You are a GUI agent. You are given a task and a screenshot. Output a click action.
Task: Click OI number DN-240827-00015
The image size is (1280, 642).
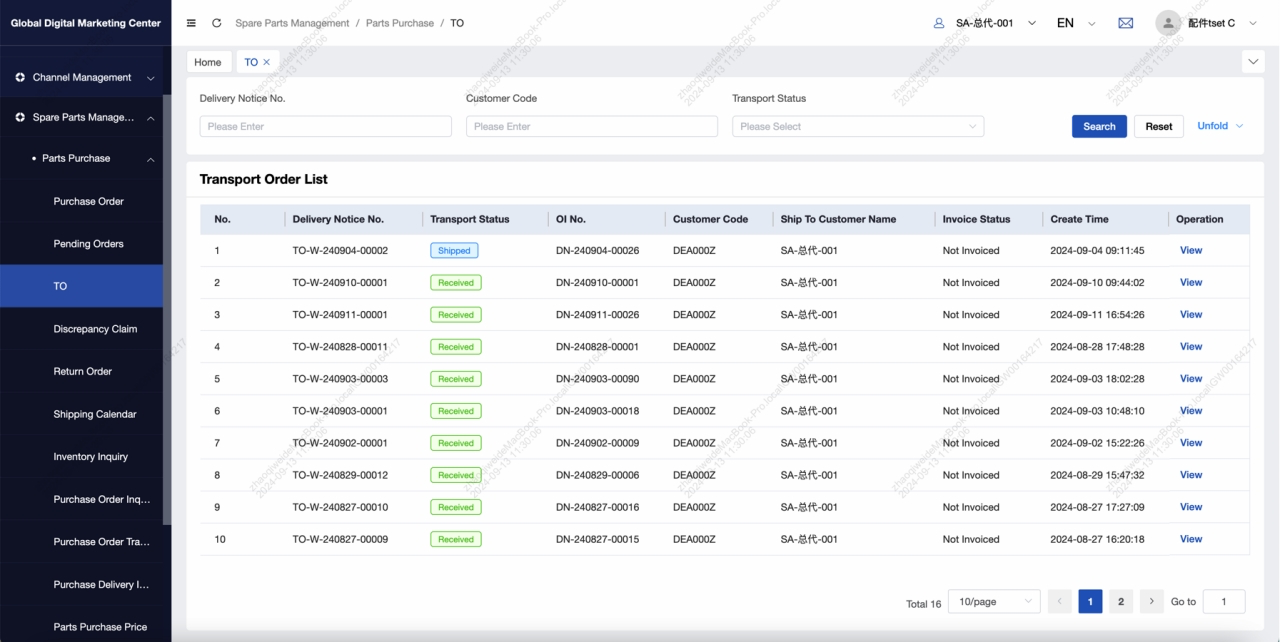click(x=598, y=539)
